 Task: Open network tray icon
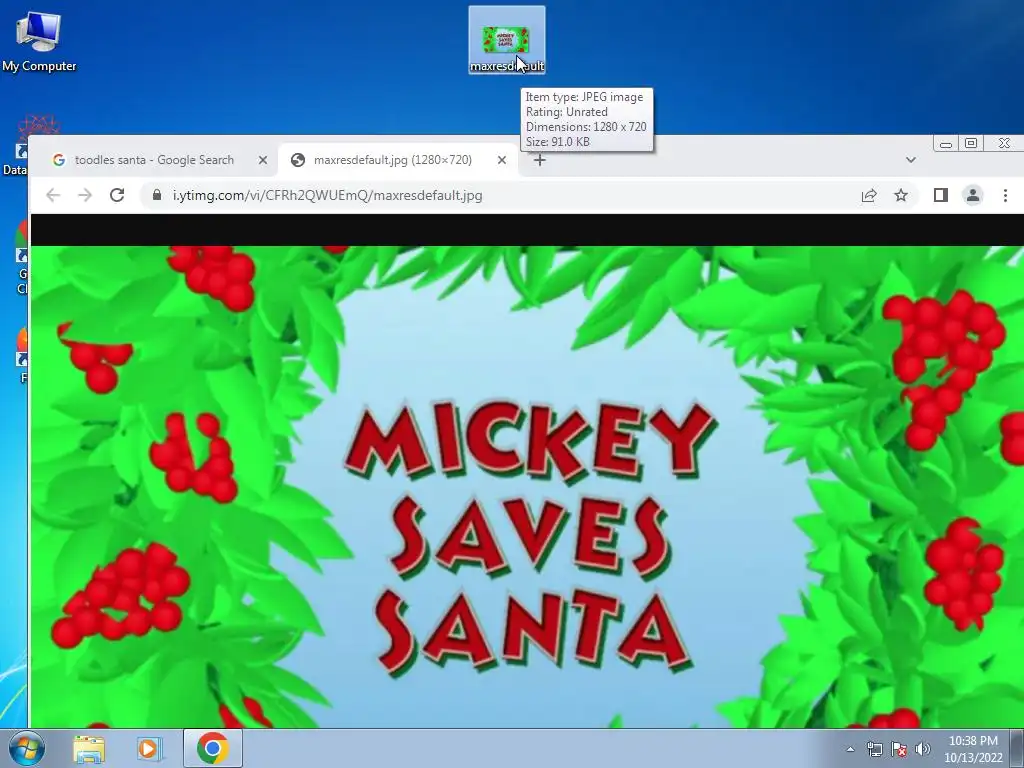pos(874,749)
